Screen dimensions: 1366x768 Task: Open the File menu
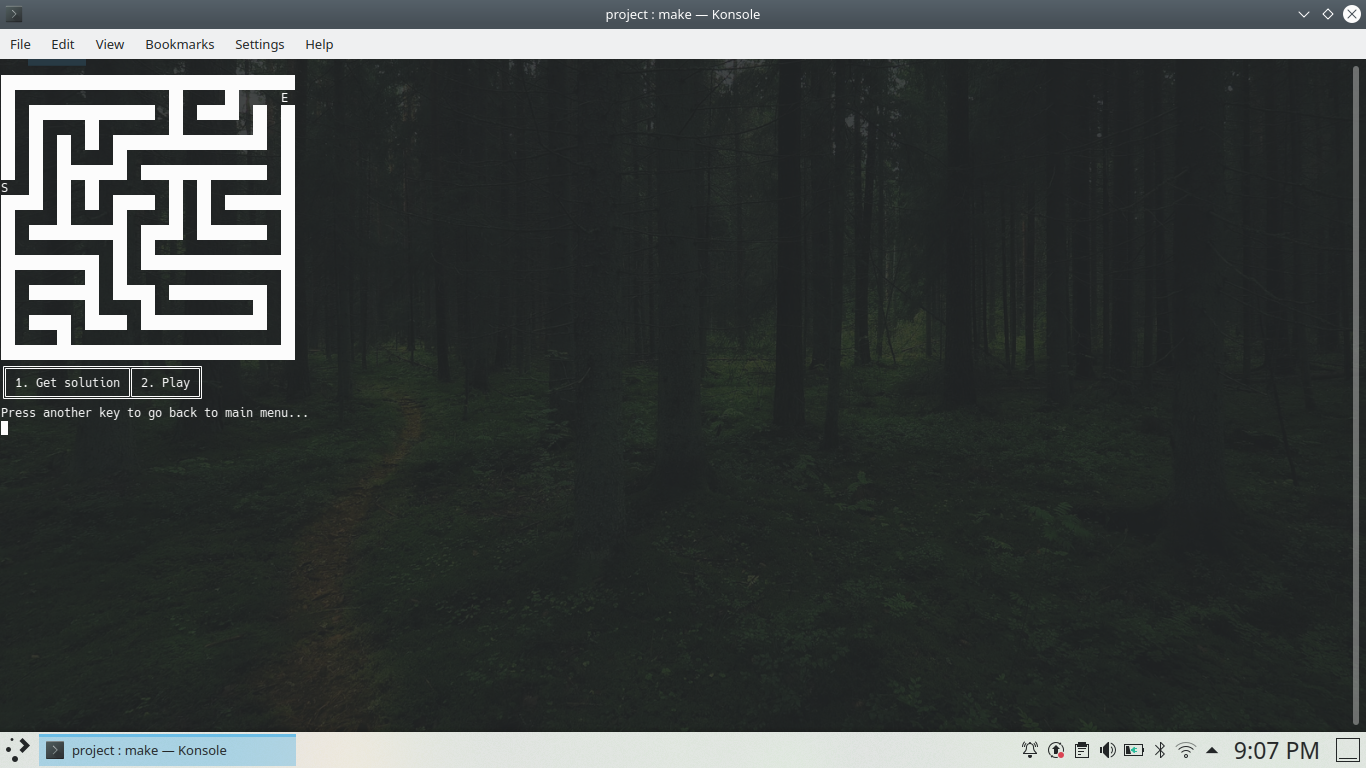[20, 44]
